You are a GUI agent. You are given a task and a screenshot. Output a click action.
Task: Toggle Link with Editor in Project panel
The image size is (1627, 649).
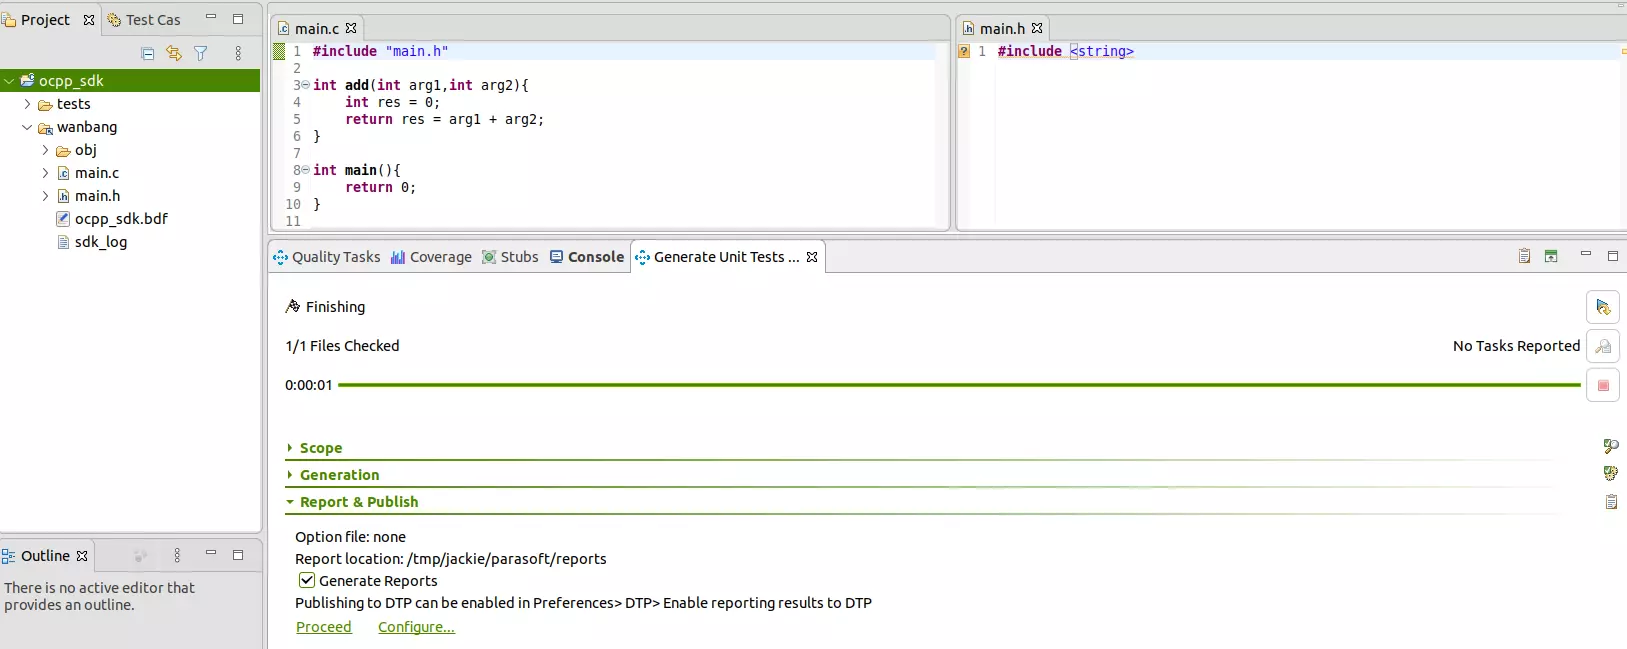[174, 54]
